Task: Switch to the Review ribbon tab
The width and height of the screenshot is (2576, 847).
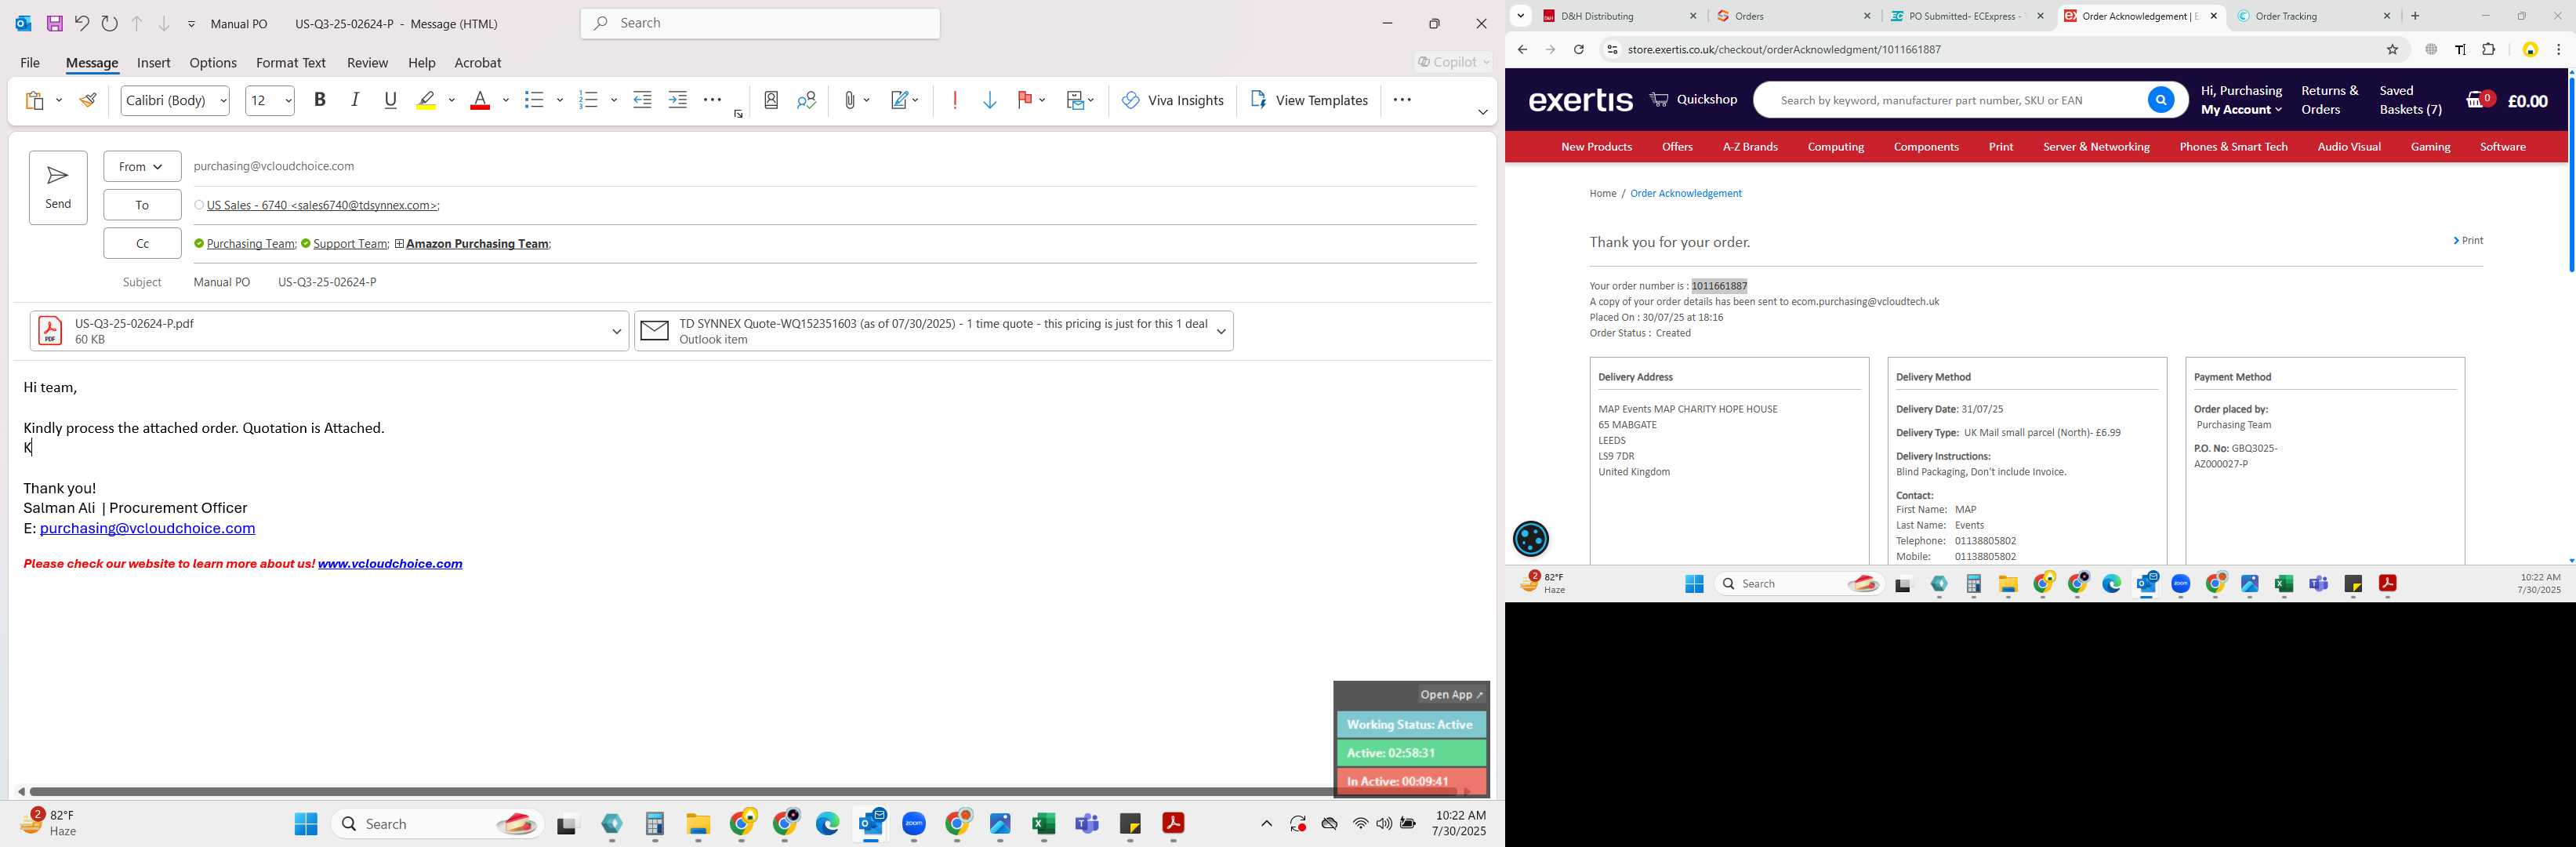Action: point(367,63)
